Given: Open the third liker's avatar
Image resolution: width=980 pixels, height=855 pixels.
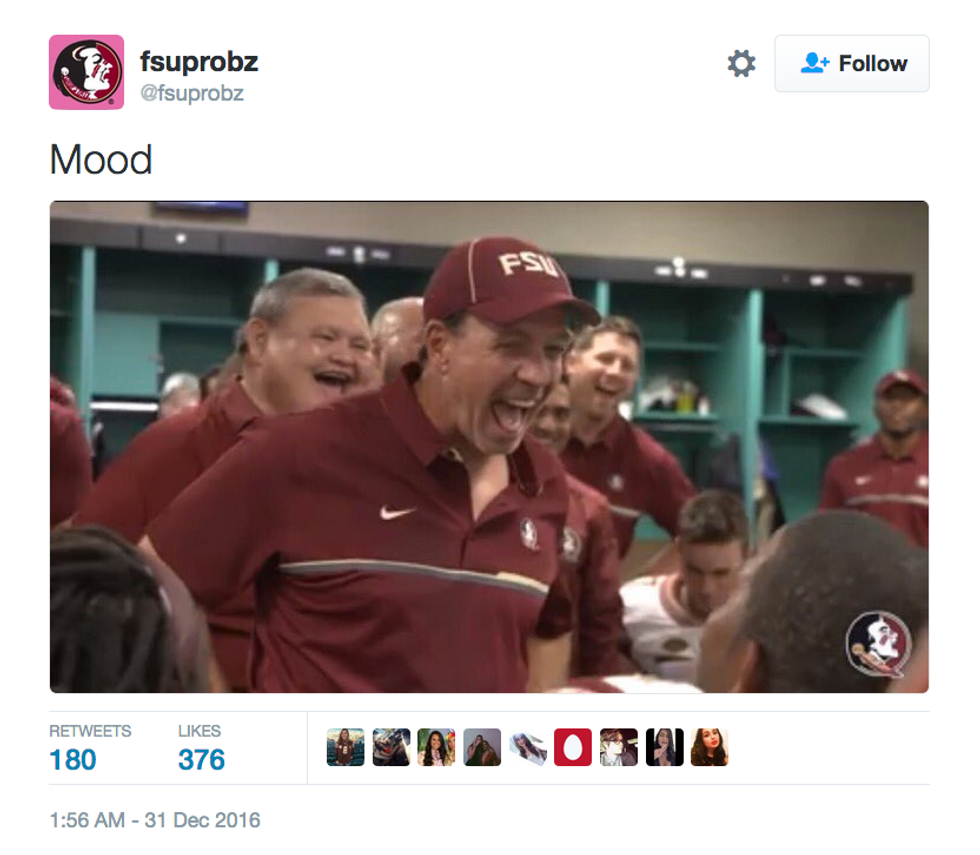Looking at the screenshot, I should pyautogui.click(x=436, y=747).
